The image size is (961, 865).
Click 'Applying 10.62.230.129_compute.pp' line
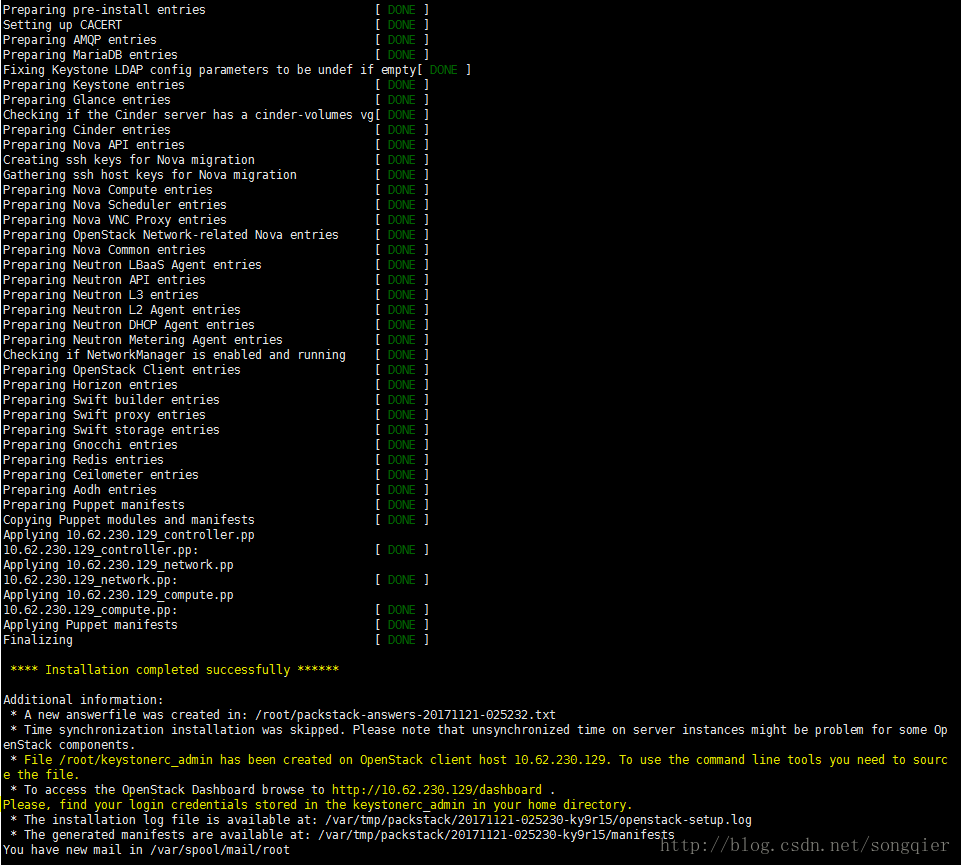[118, 596]
